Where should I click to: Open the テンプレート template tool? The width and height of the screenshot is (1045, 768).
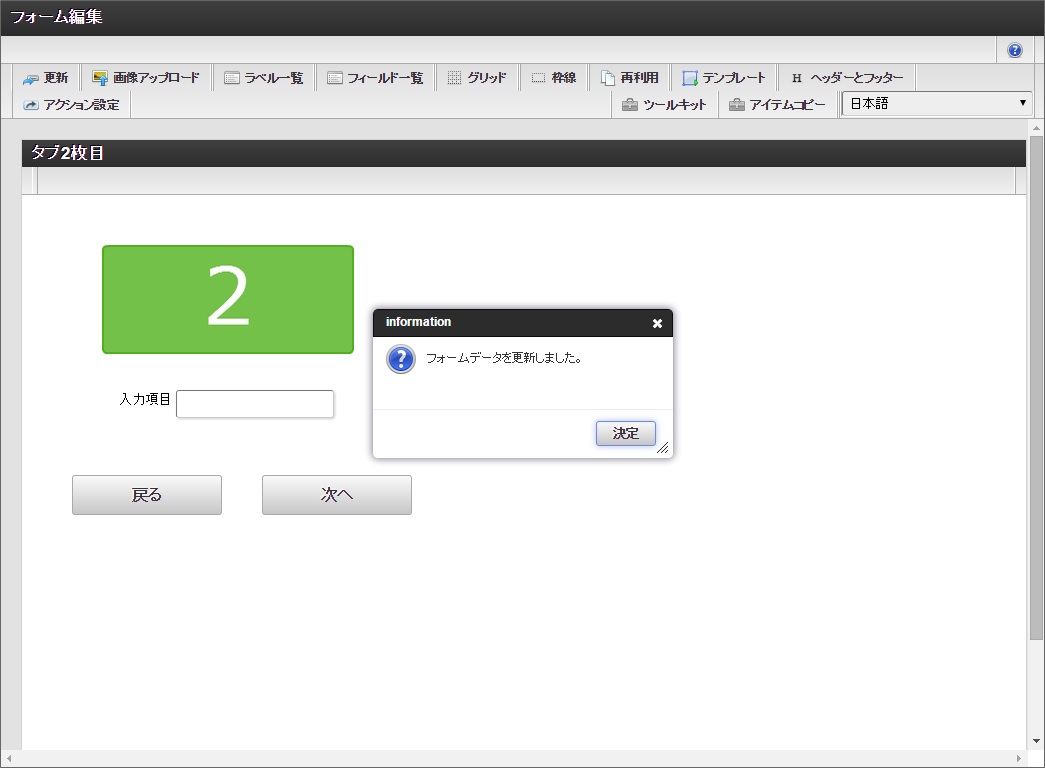pyautogui.click(x=724, y=78)
